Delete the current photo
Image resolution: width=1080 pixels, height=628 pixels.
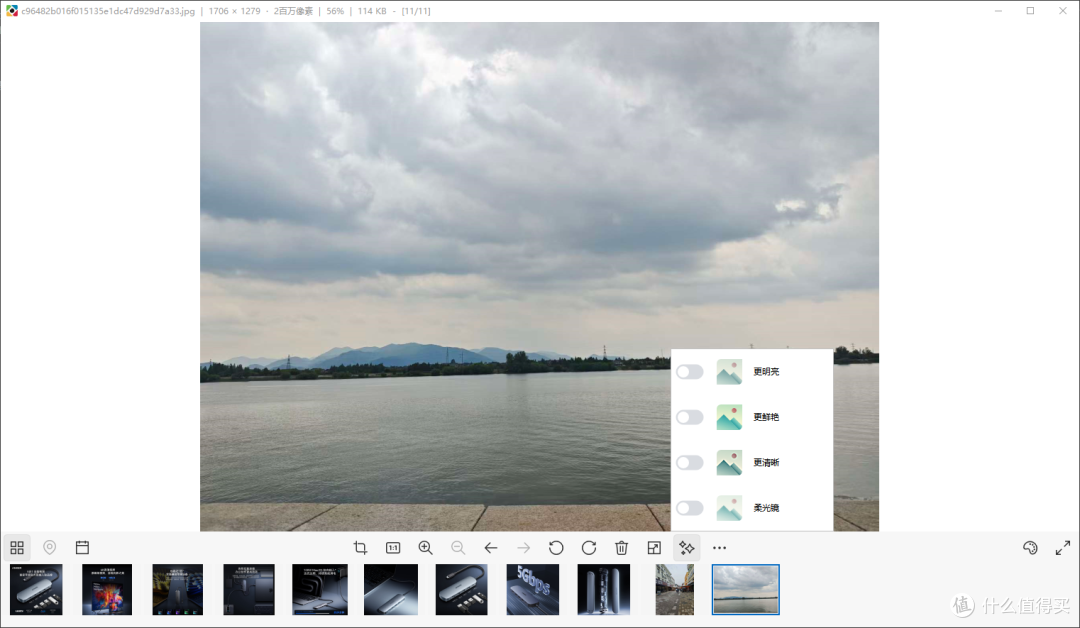click(621, 547)
